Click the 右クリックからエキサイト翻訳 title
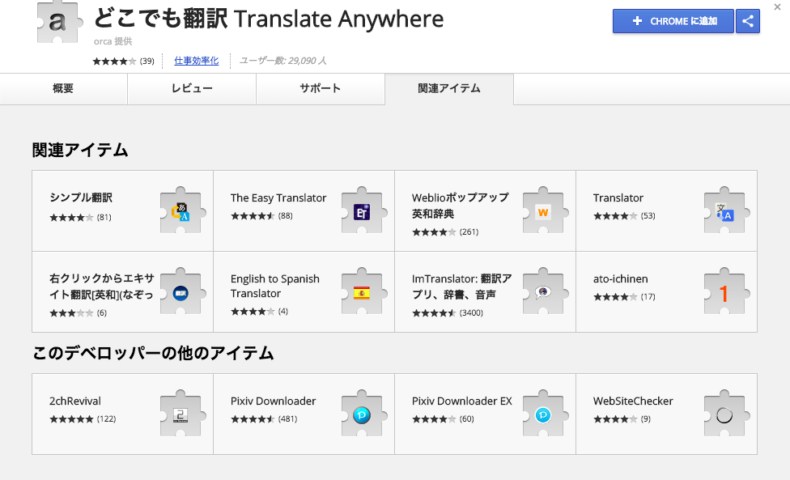The width and height of the screenshot is (790, 480). tap(101, 286)
